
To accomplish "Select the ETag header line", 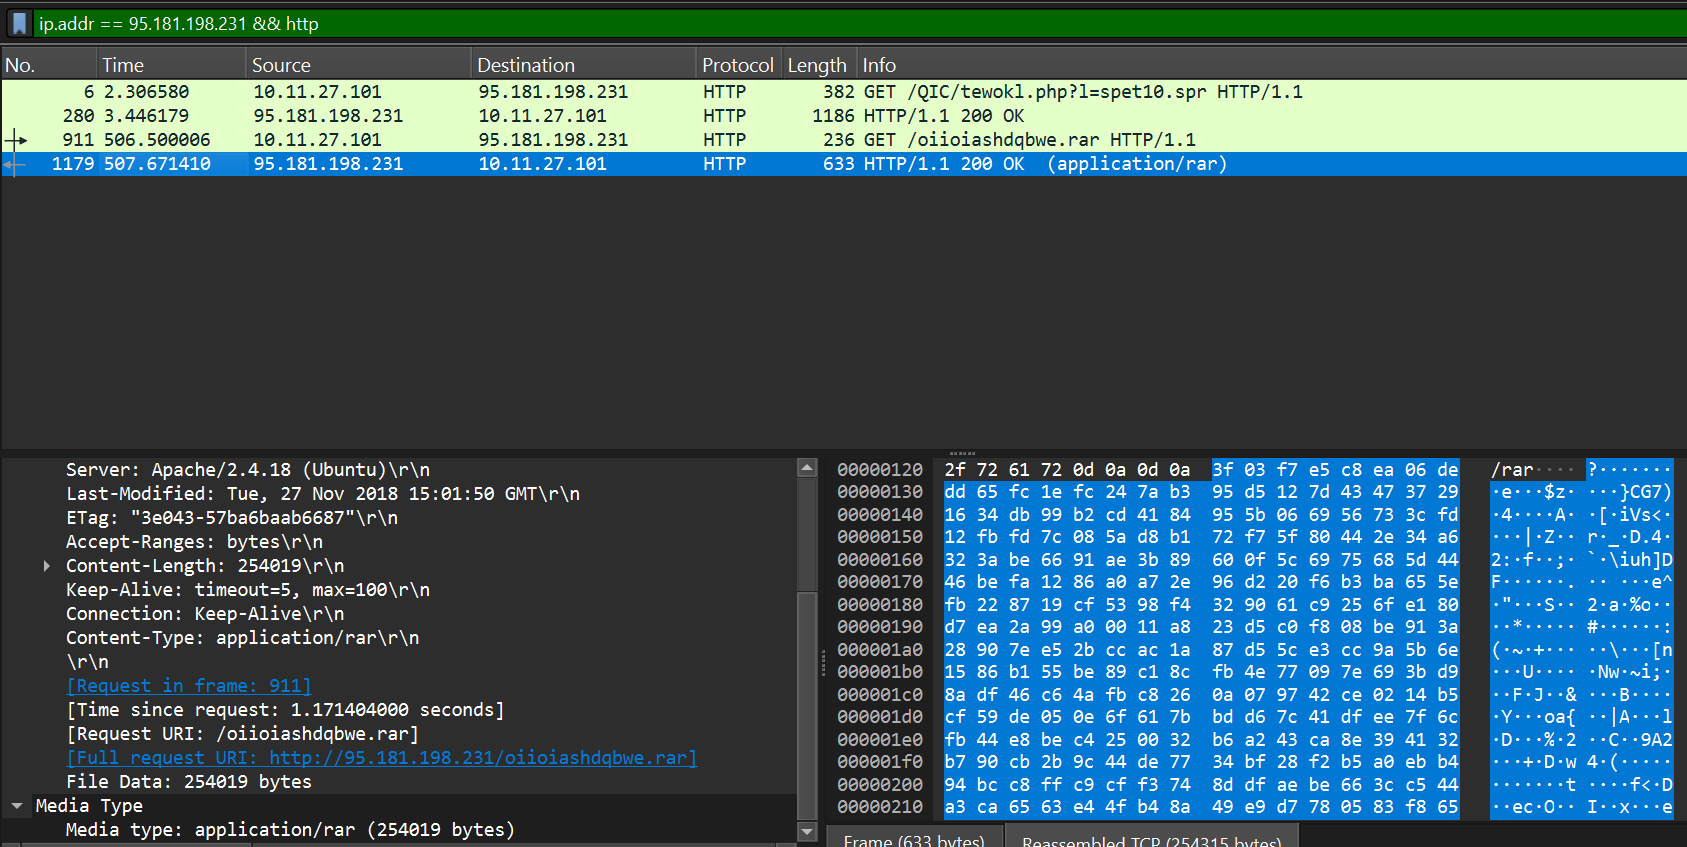I will pos(232,518).
